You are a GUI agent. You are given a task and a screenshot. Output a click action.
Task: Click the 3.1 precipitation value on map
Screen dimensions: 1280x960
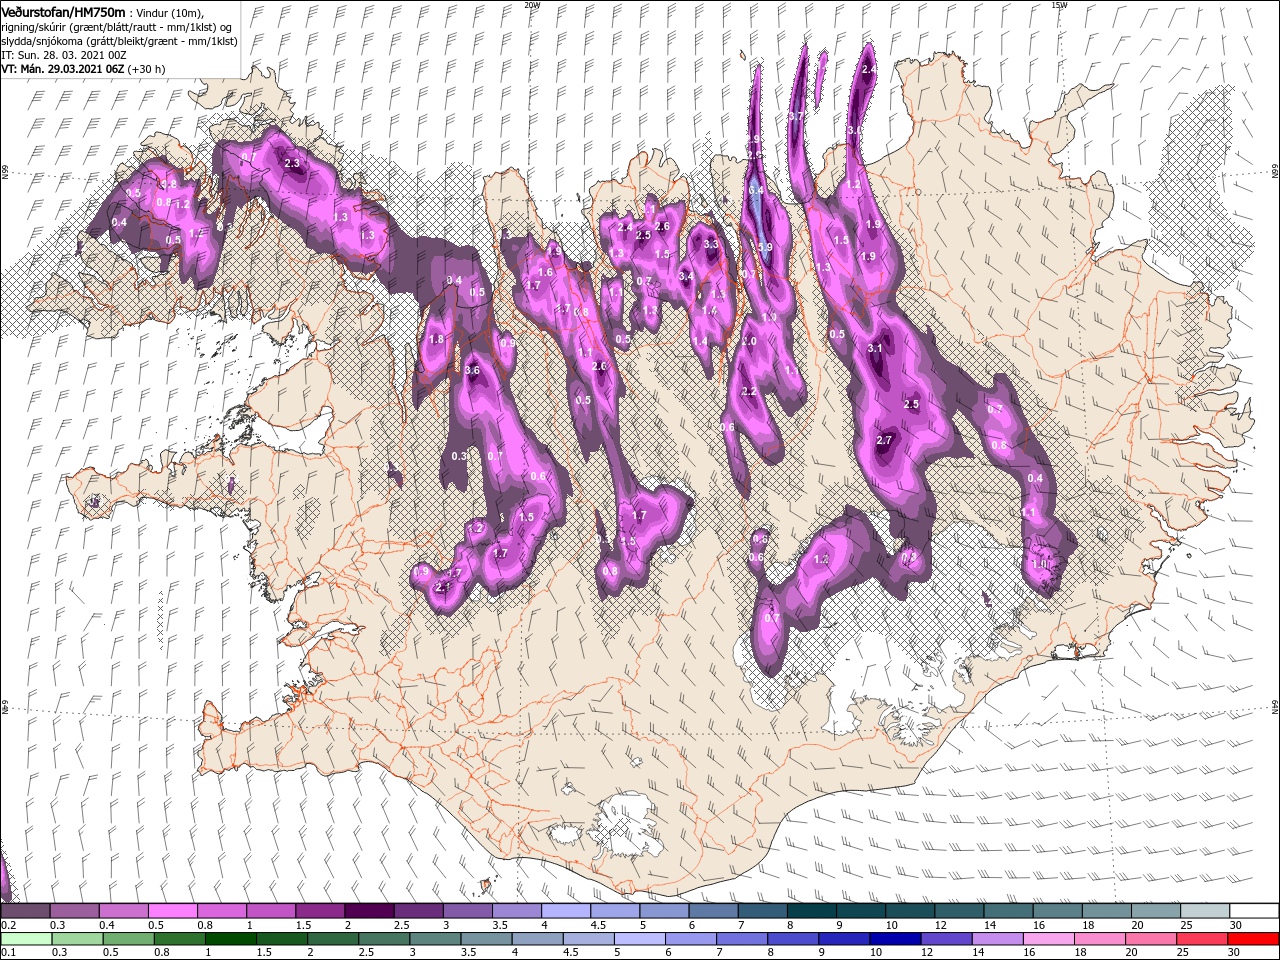pyautogui.click(x=875, y=348)
